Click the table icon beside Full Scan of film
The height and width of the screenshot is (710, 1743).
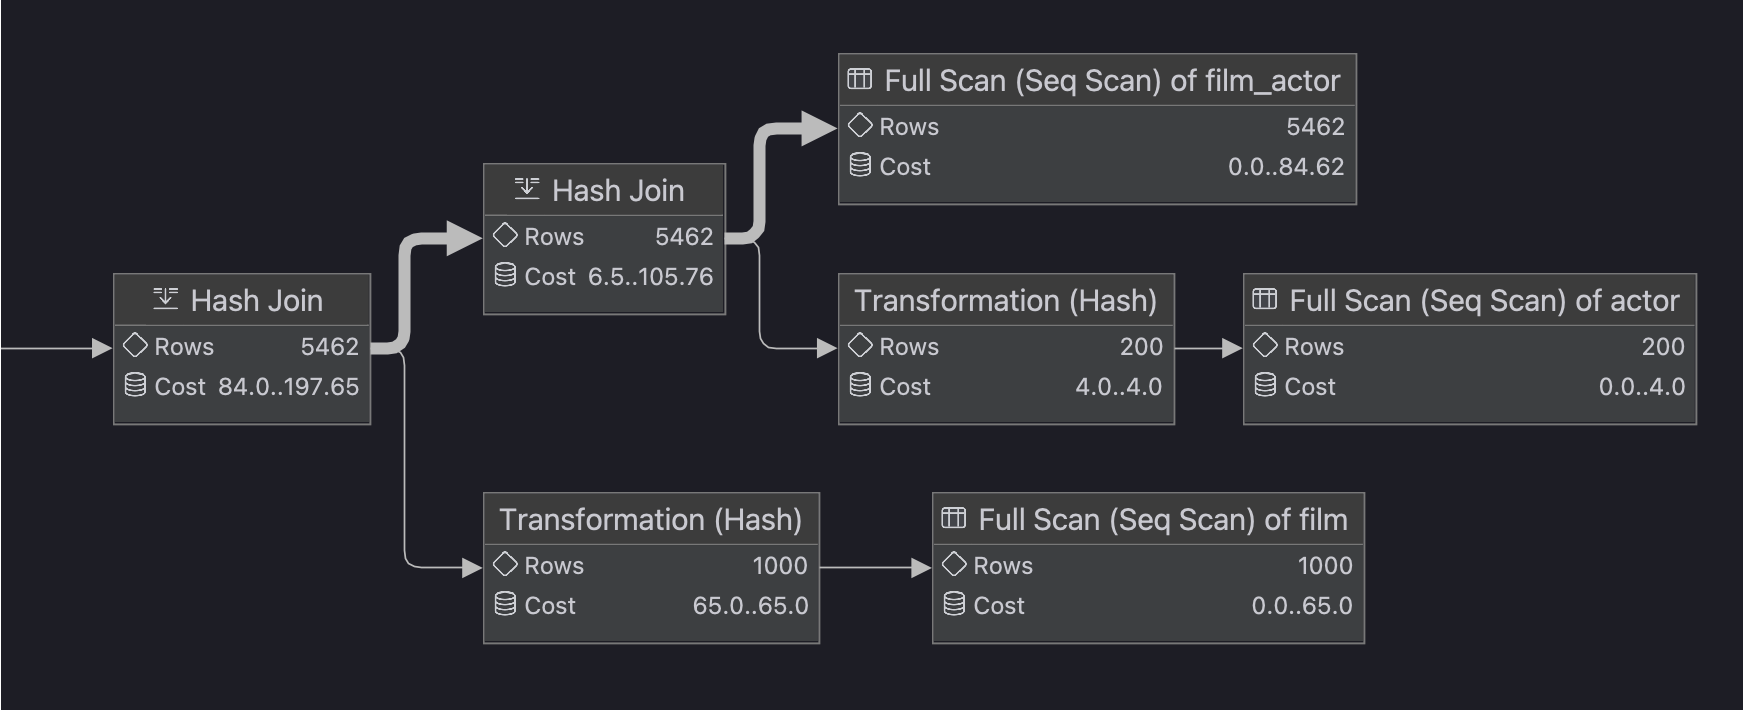[953, 518]
